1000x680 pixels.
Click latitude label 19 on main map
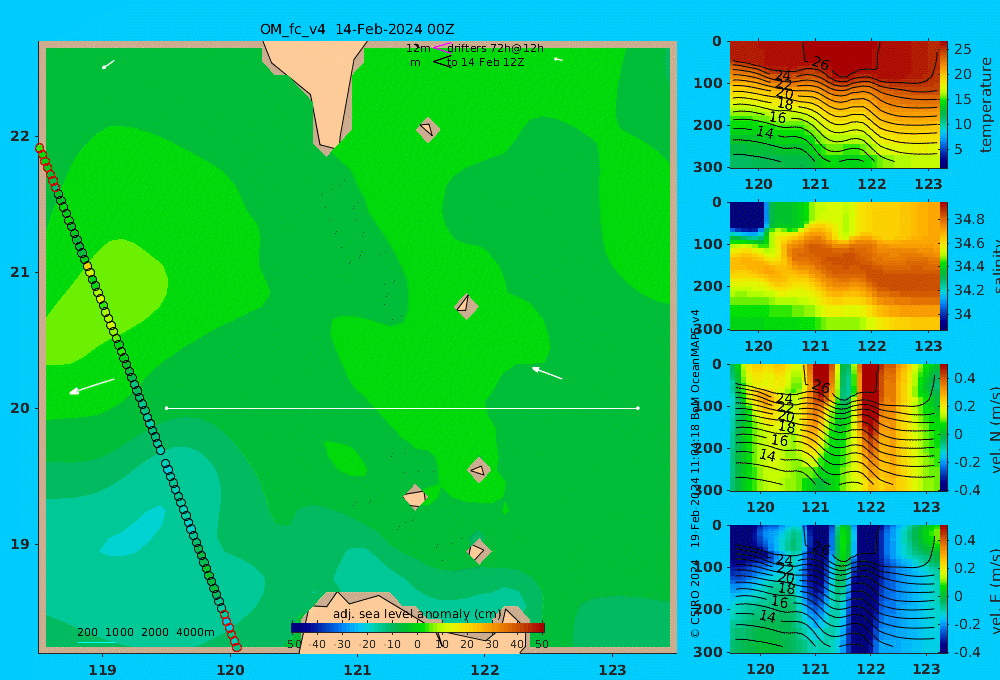(20, 544)
